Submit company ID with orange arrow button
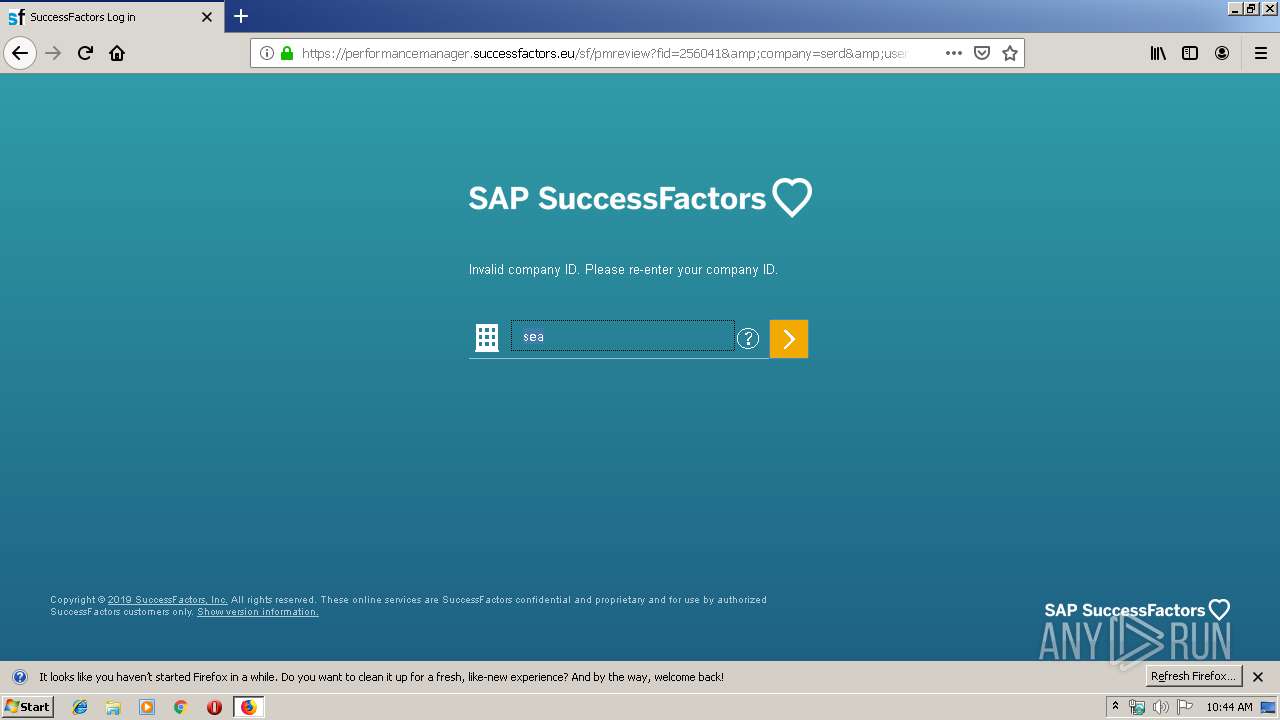The height and width of the screenshot is (720, 1280). coord(789,339)
